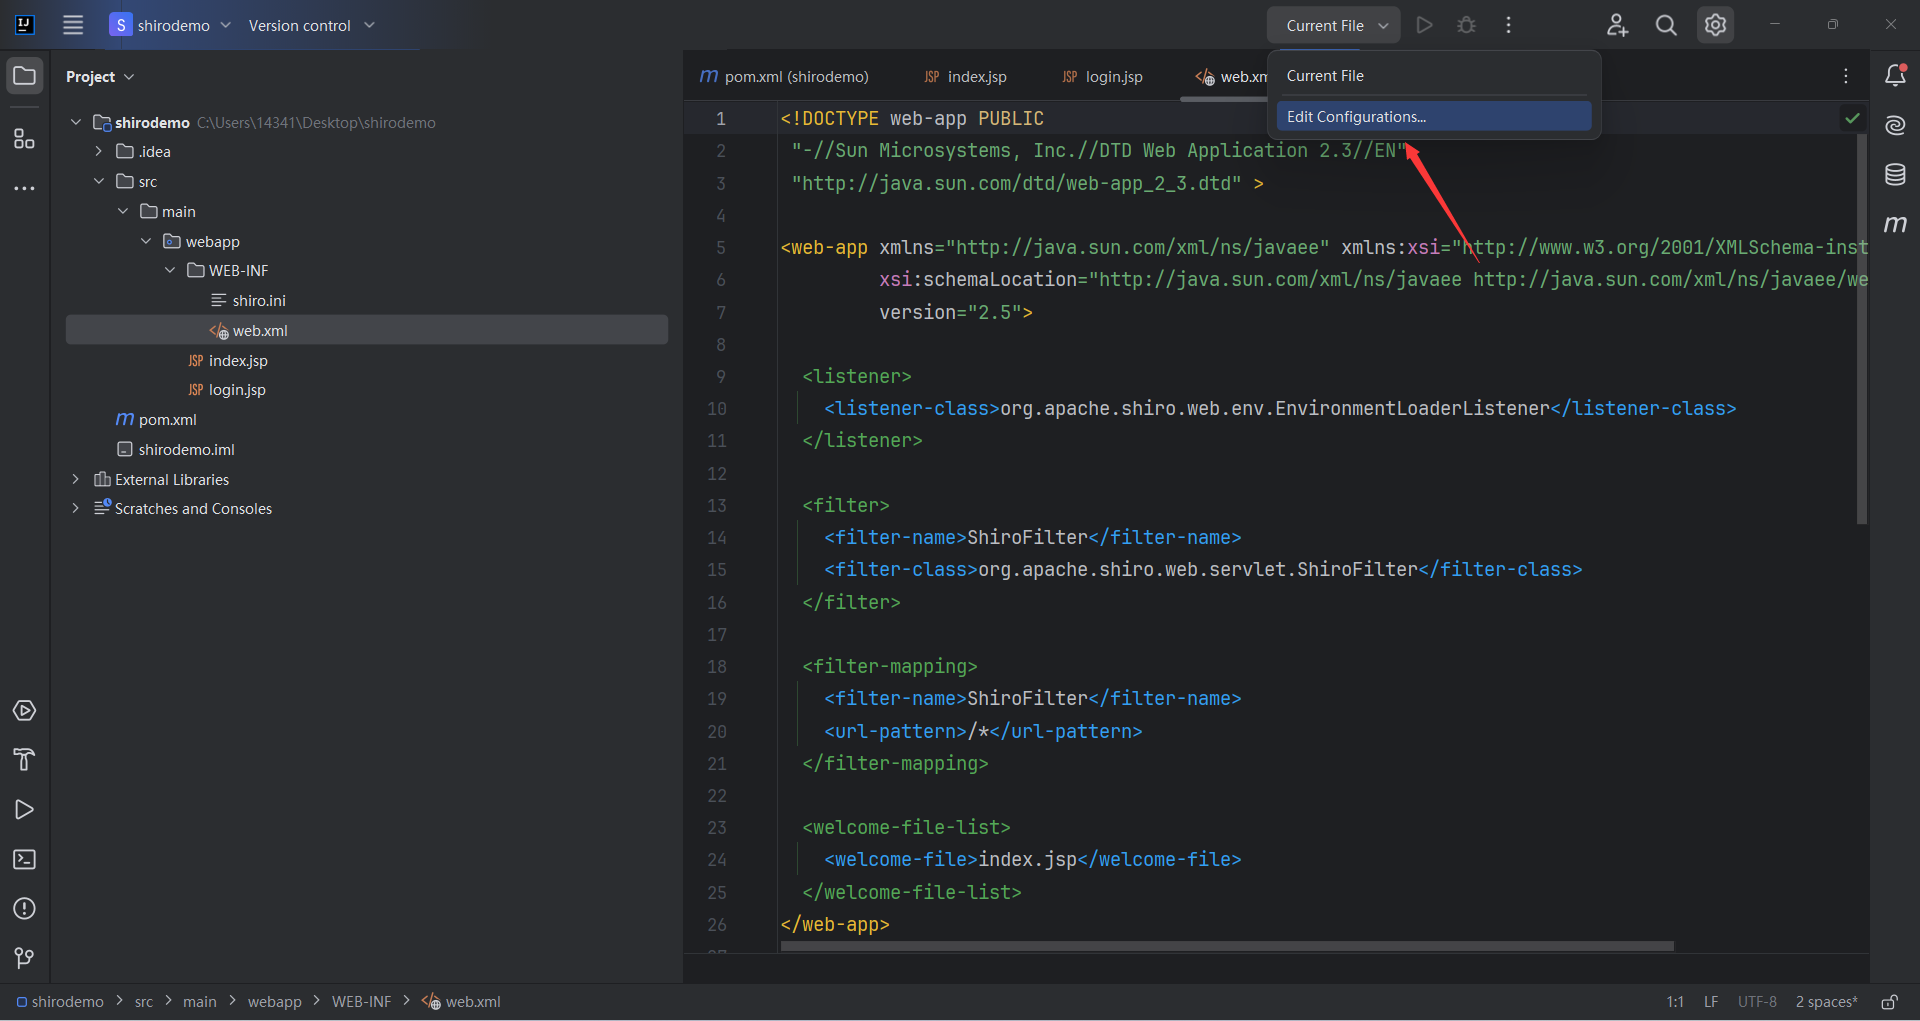The image size is (1920, 1021).
Task: Open Search Everywhere magnifier
Action: click(x=1666, y=25)
